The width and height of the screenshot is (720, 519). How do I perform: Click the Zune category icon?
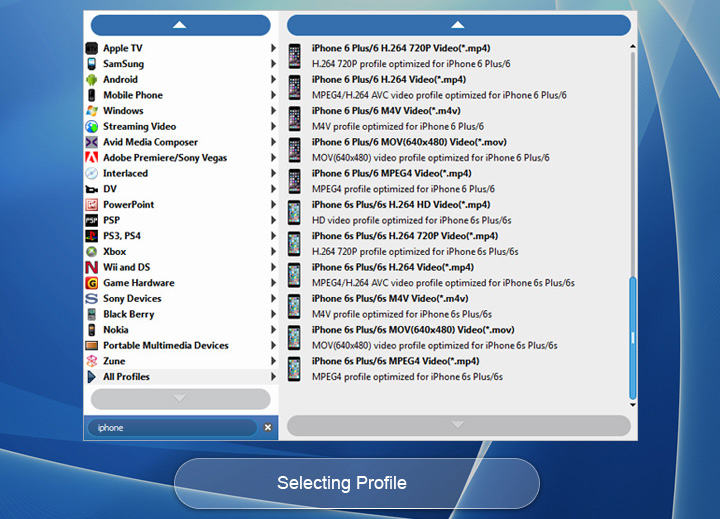click(92, 361)
